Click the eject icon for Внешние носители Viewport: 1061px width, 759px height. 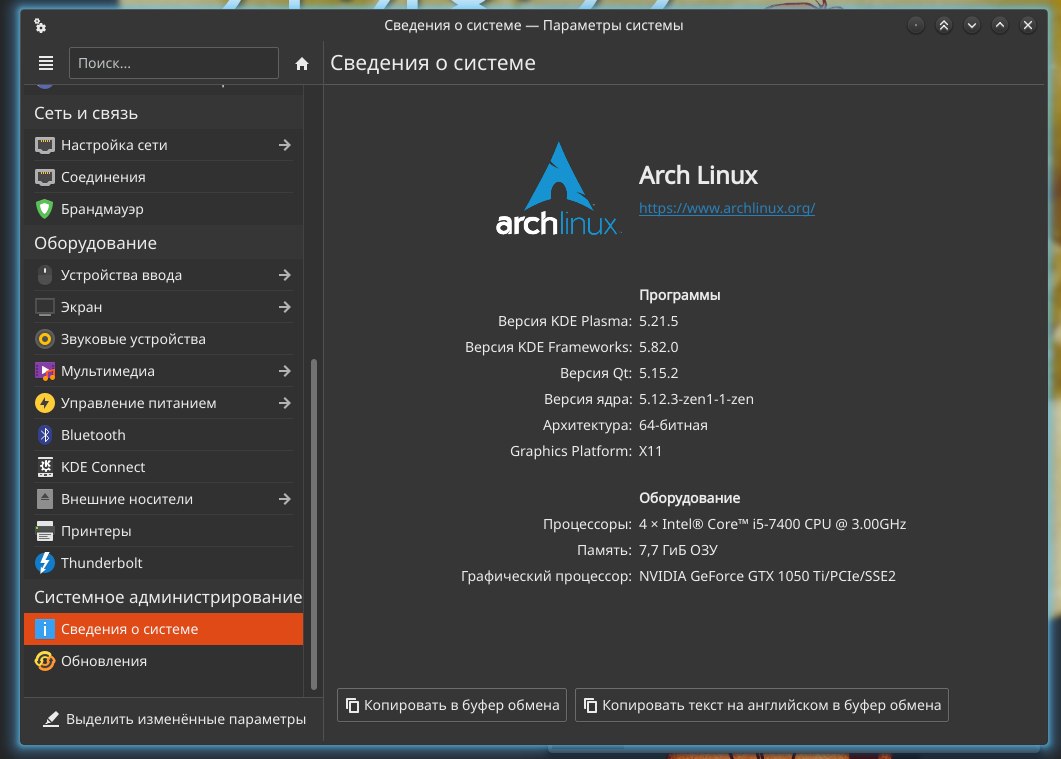point(45,499)
